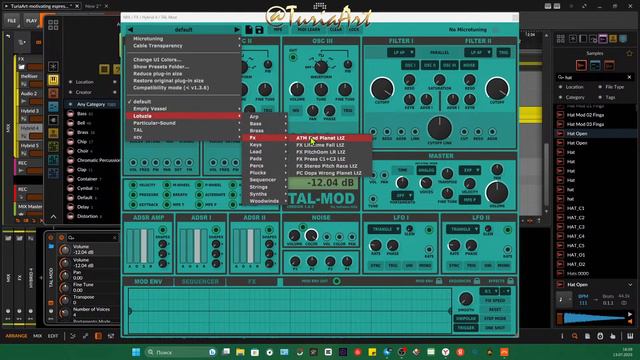Click the magnifier icon in bottom-right toolbar
The image size is (640, 360).
point(575,336)
